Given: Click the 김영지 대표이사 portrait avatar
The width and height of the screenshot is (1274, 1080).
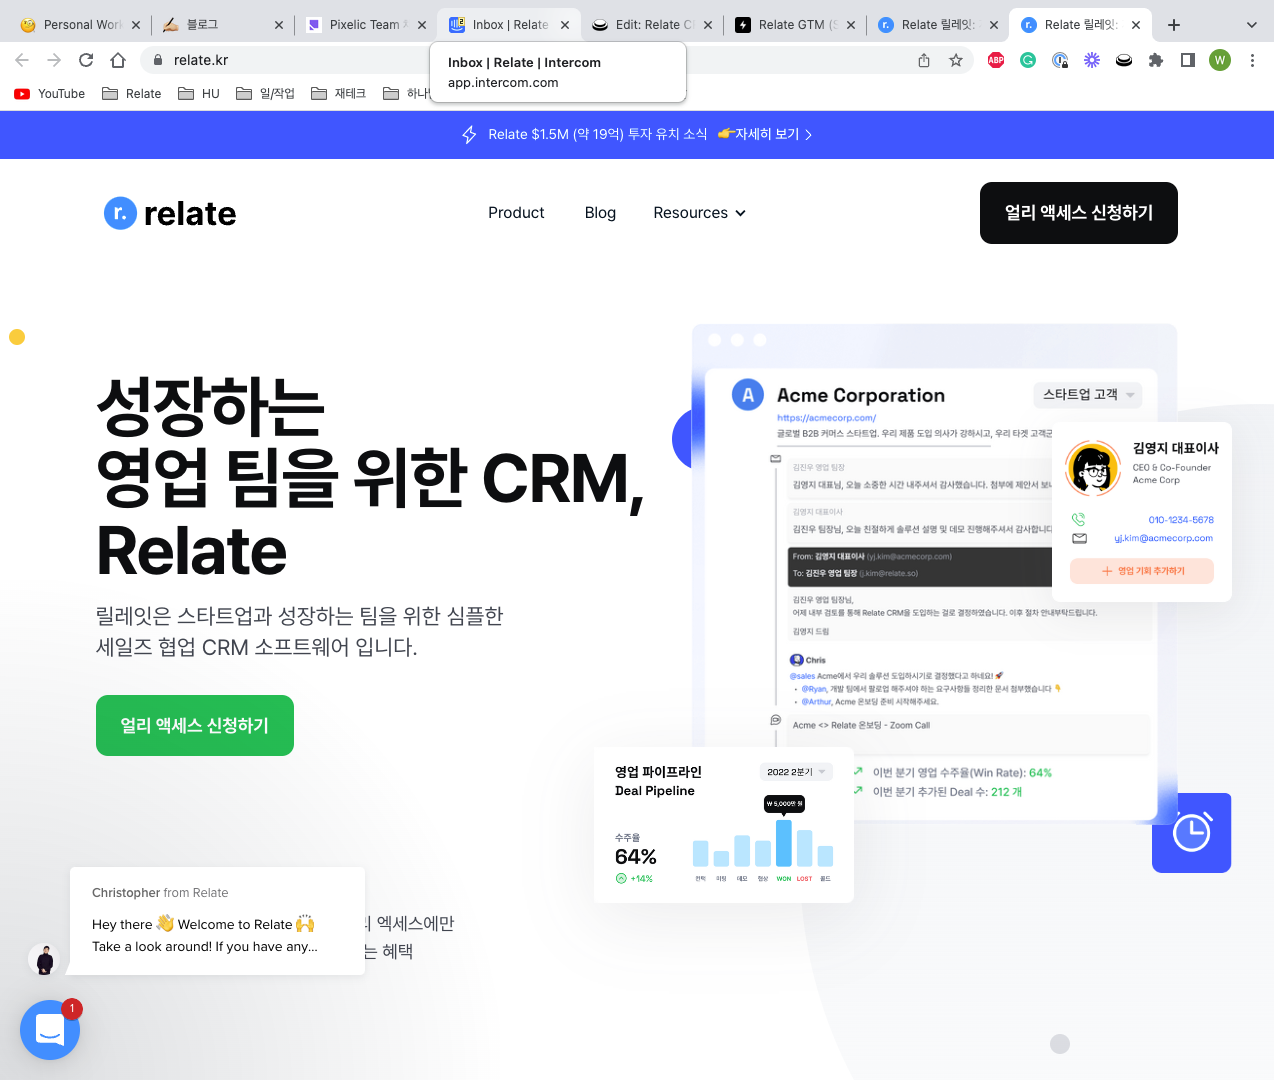Looking at the screenshot, I should click(x=1093, y=467).
